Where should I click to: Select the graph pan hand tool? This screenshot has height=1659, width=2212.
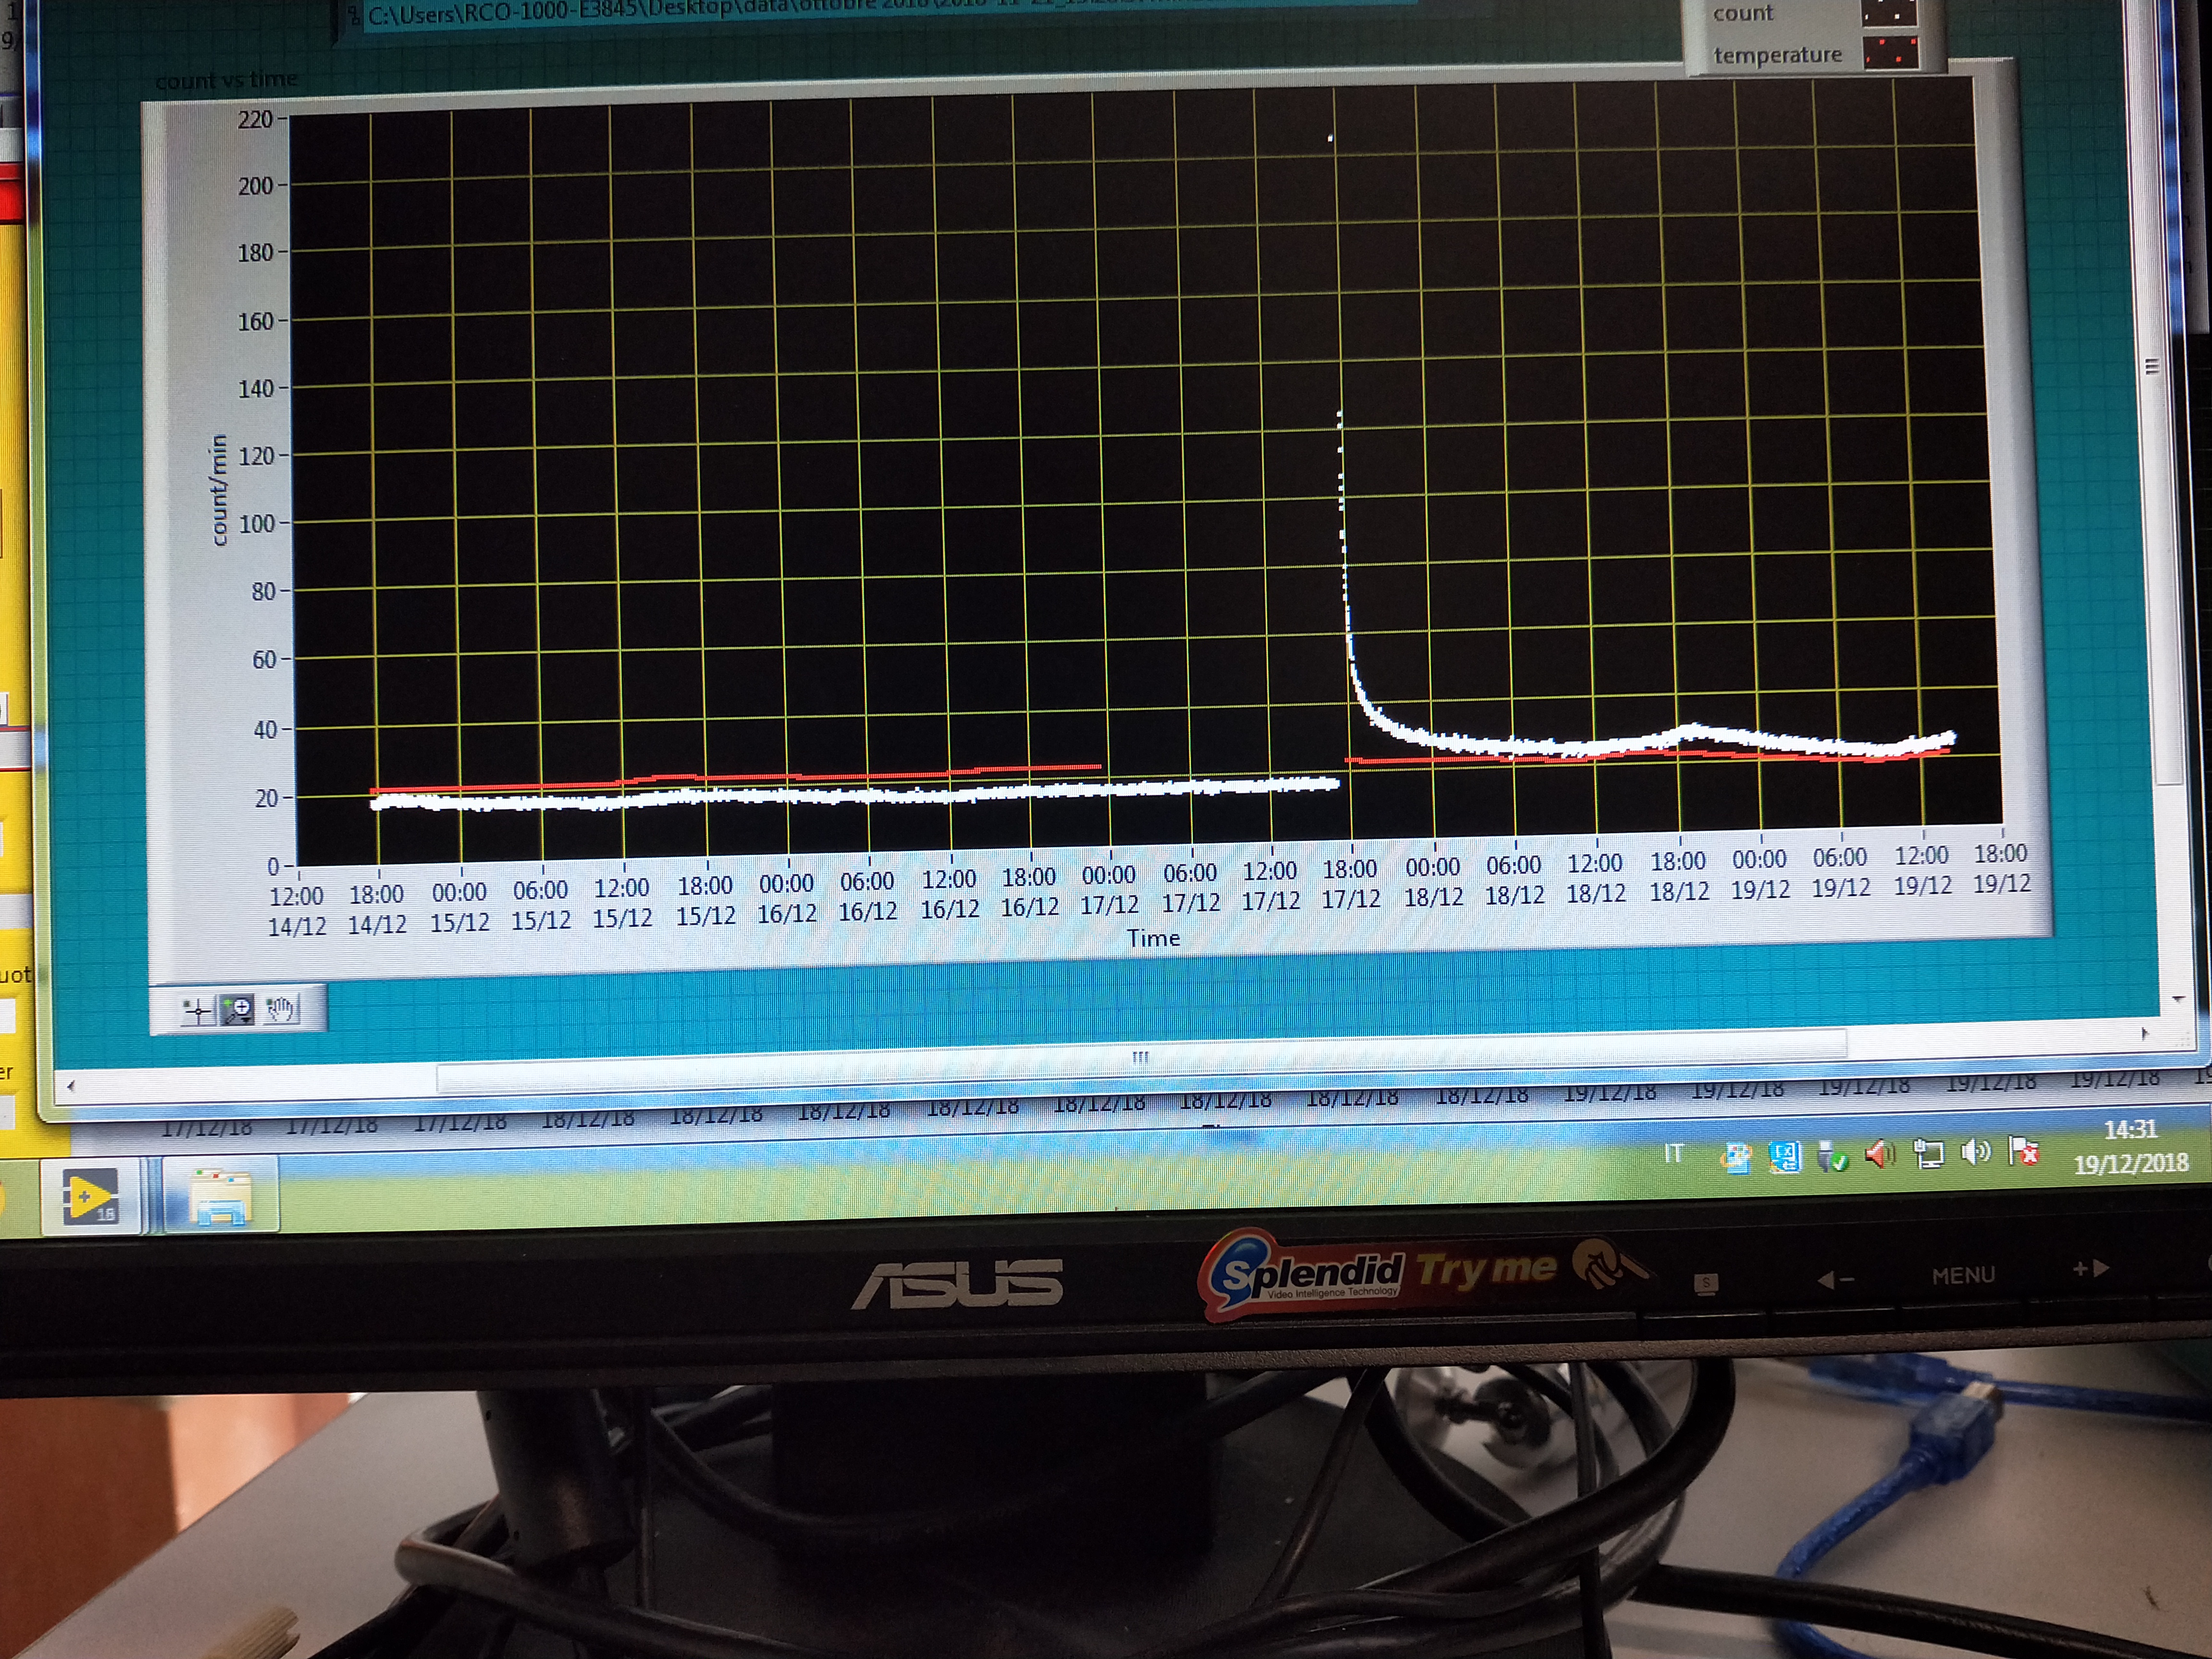click(x=281, y=1009)
